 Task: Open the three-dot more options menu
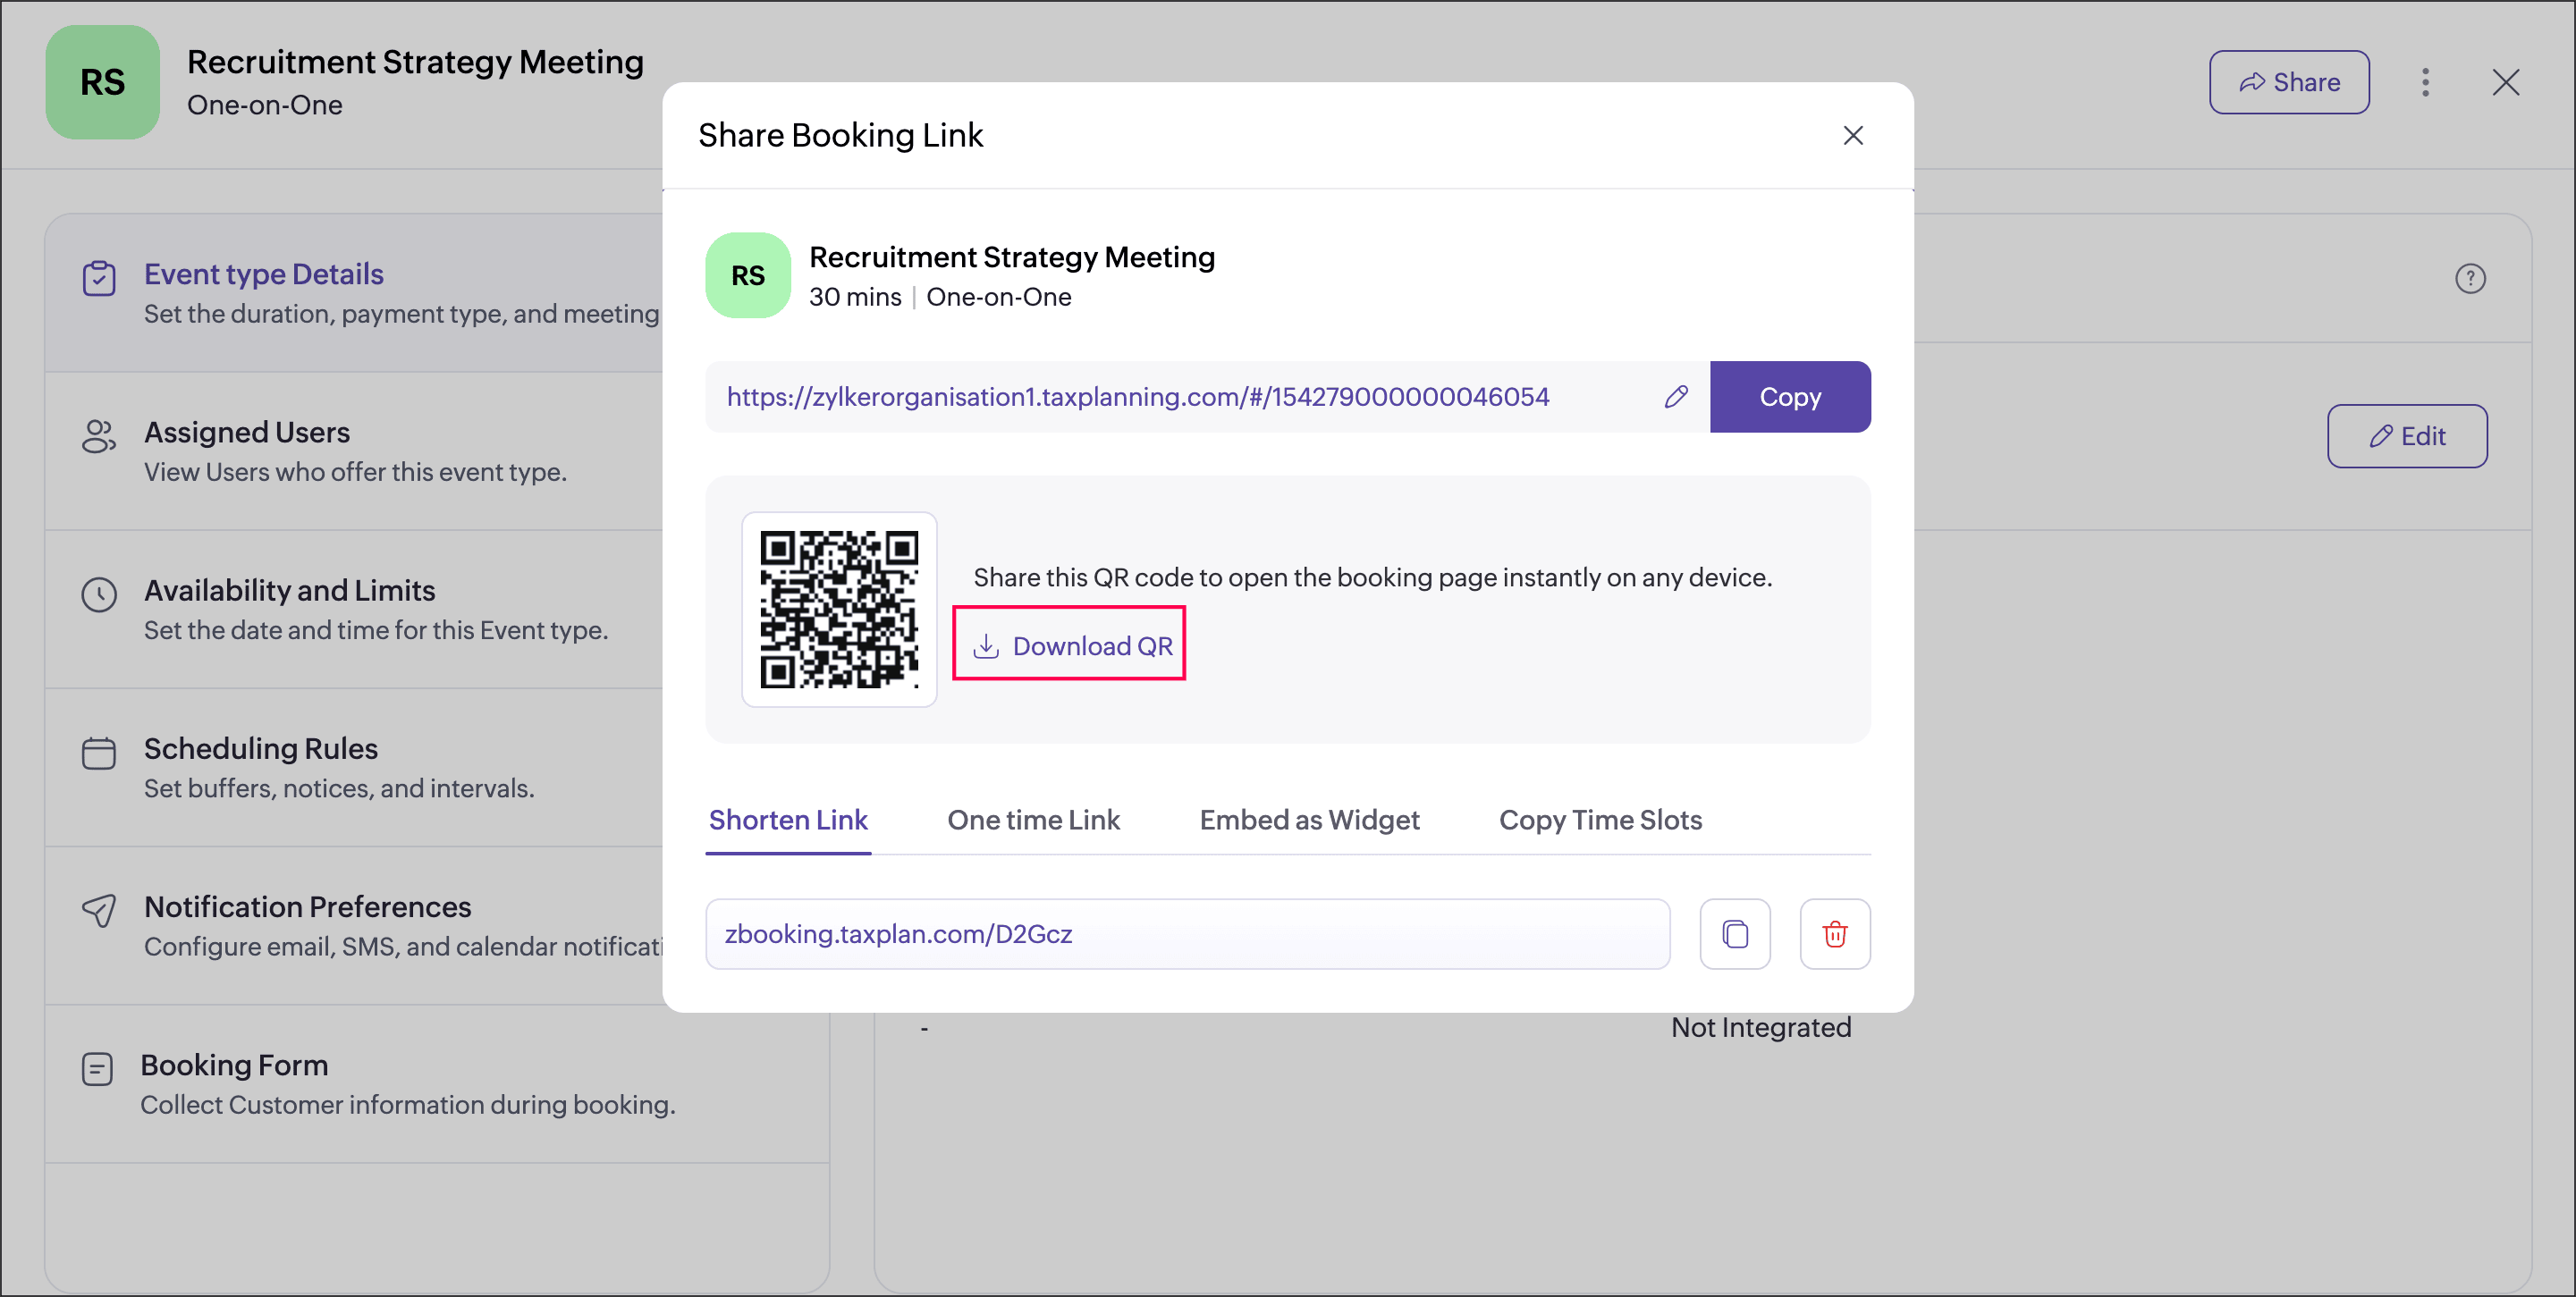pyautogui.click(x=2425, y=82)
